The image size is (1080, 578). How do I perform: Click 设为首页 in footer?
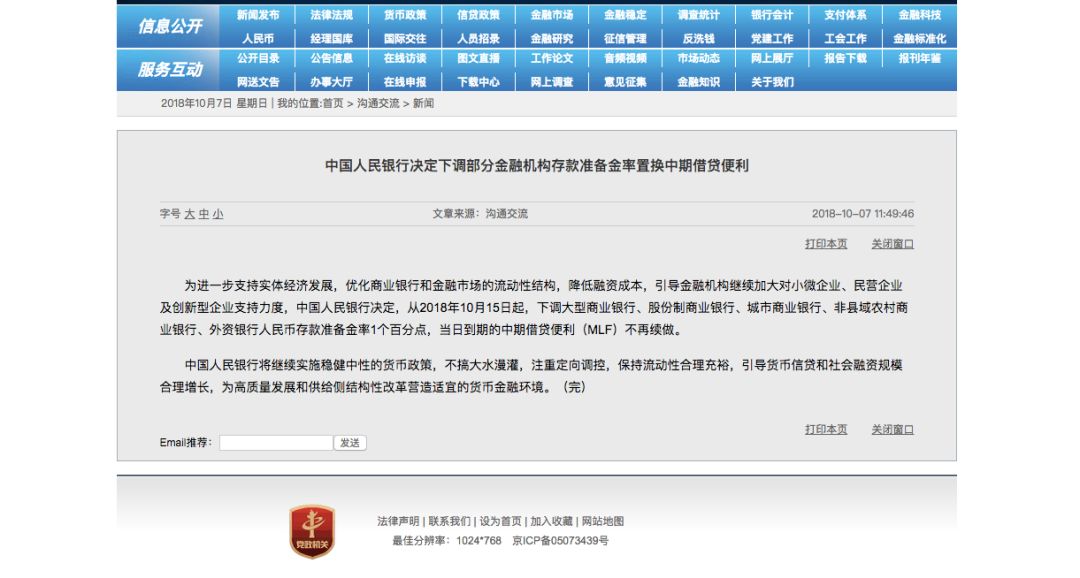pos(501,522)
